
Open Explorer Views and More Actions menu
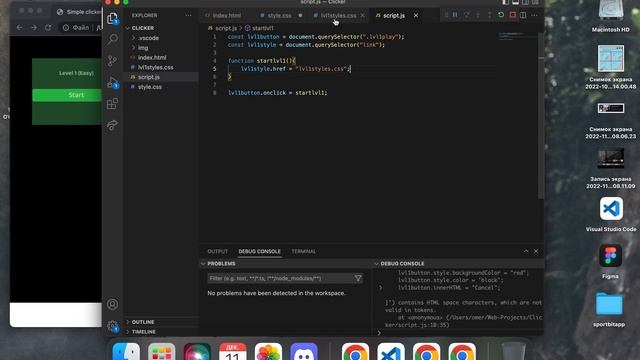(x=188, y=16)
